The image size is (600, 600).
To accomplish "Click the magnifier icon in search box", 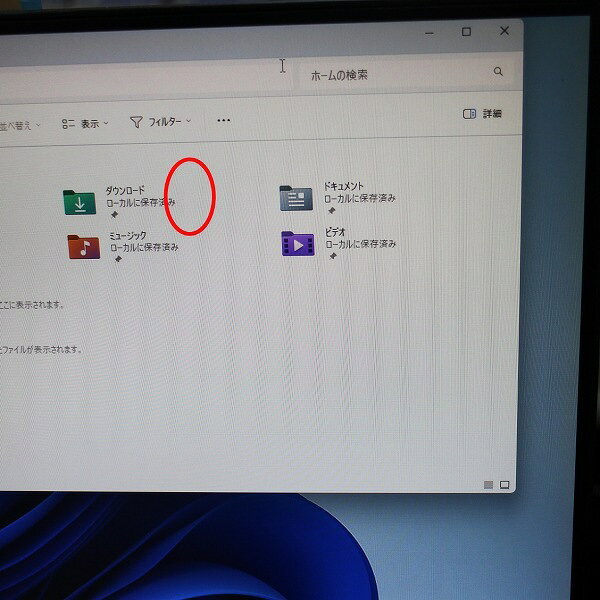I will (498, 72).
